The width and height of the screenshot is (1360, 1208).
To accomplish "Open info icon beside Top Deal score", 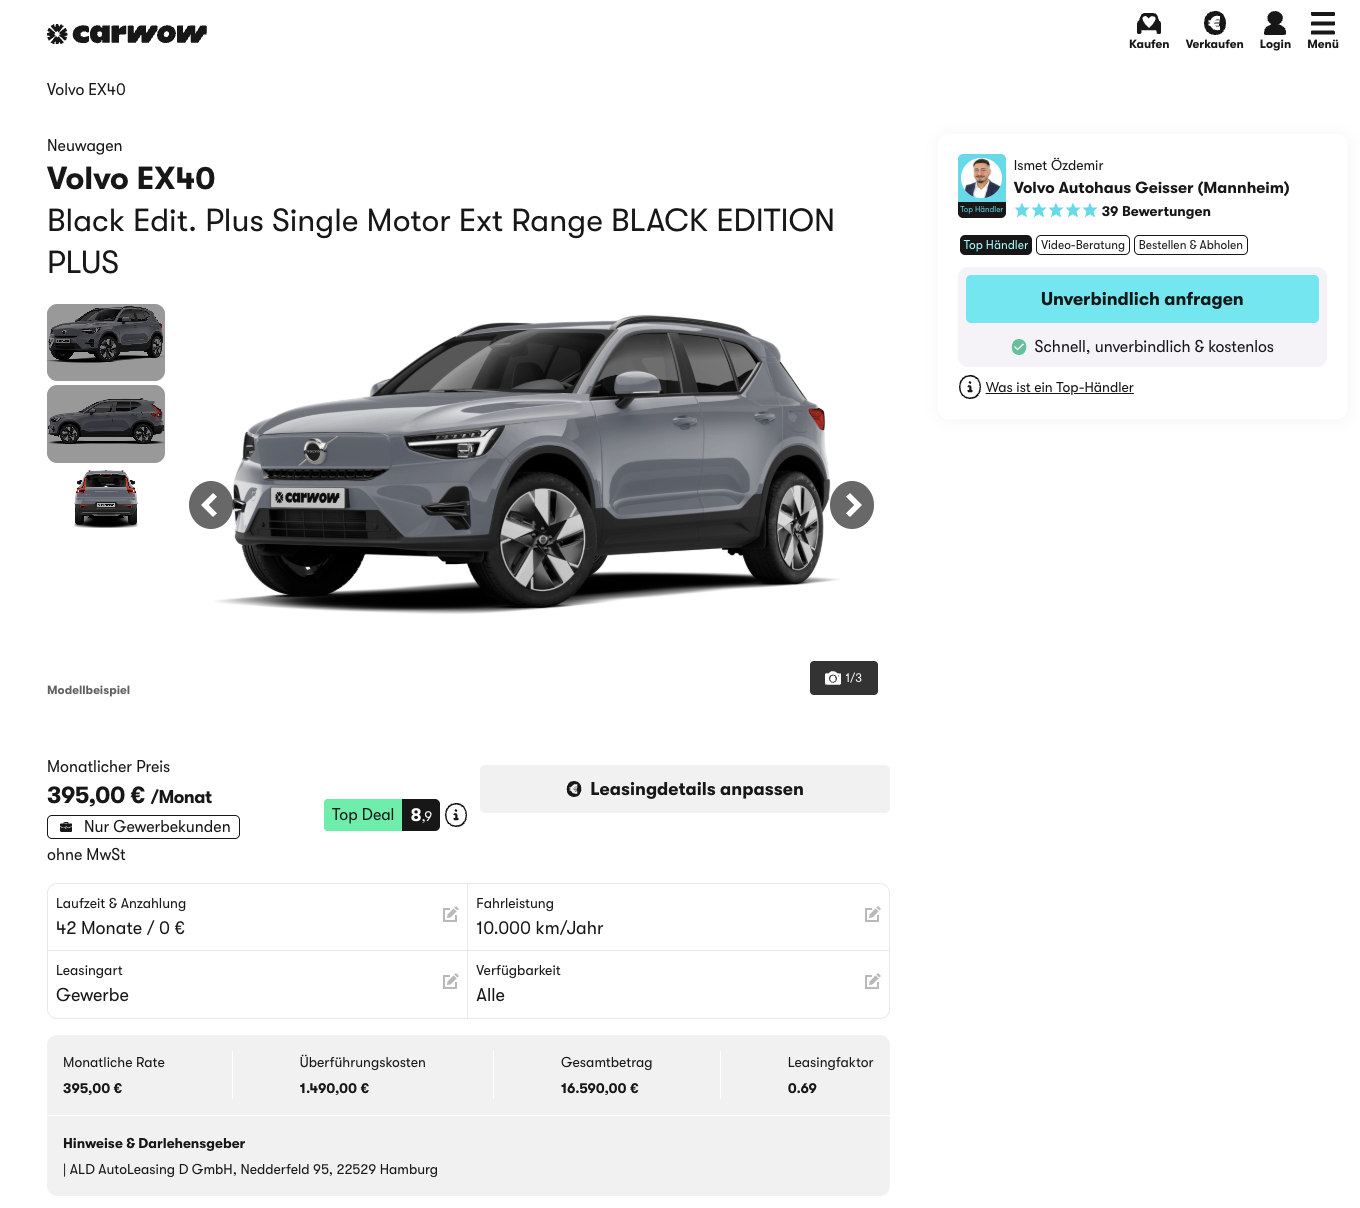I will pyautogui.click(x=456, y=815).
